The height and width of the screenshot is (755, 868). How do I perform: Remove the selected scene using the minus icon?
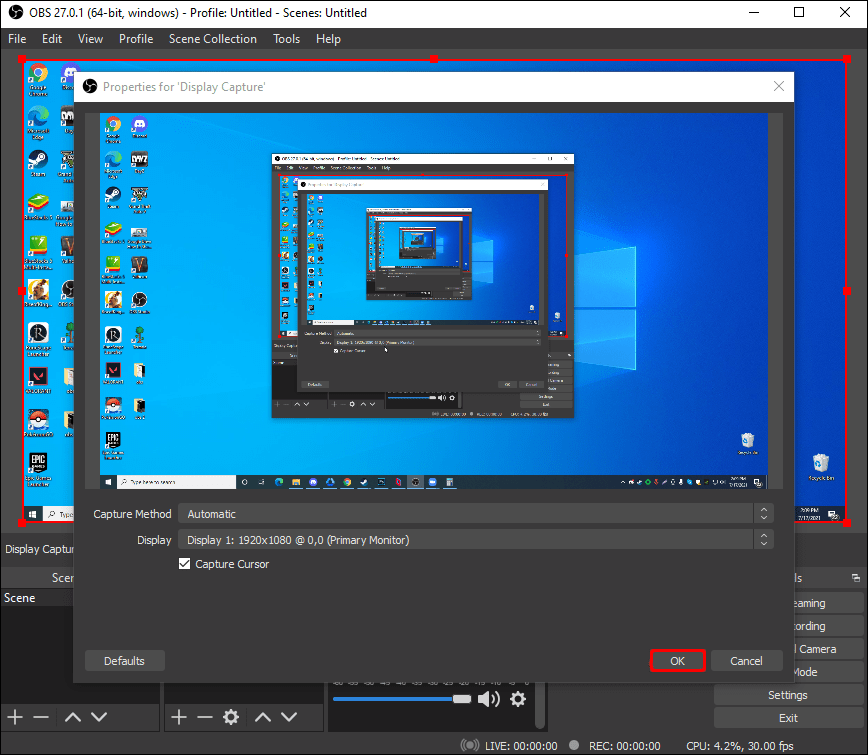tap(42, 717)
